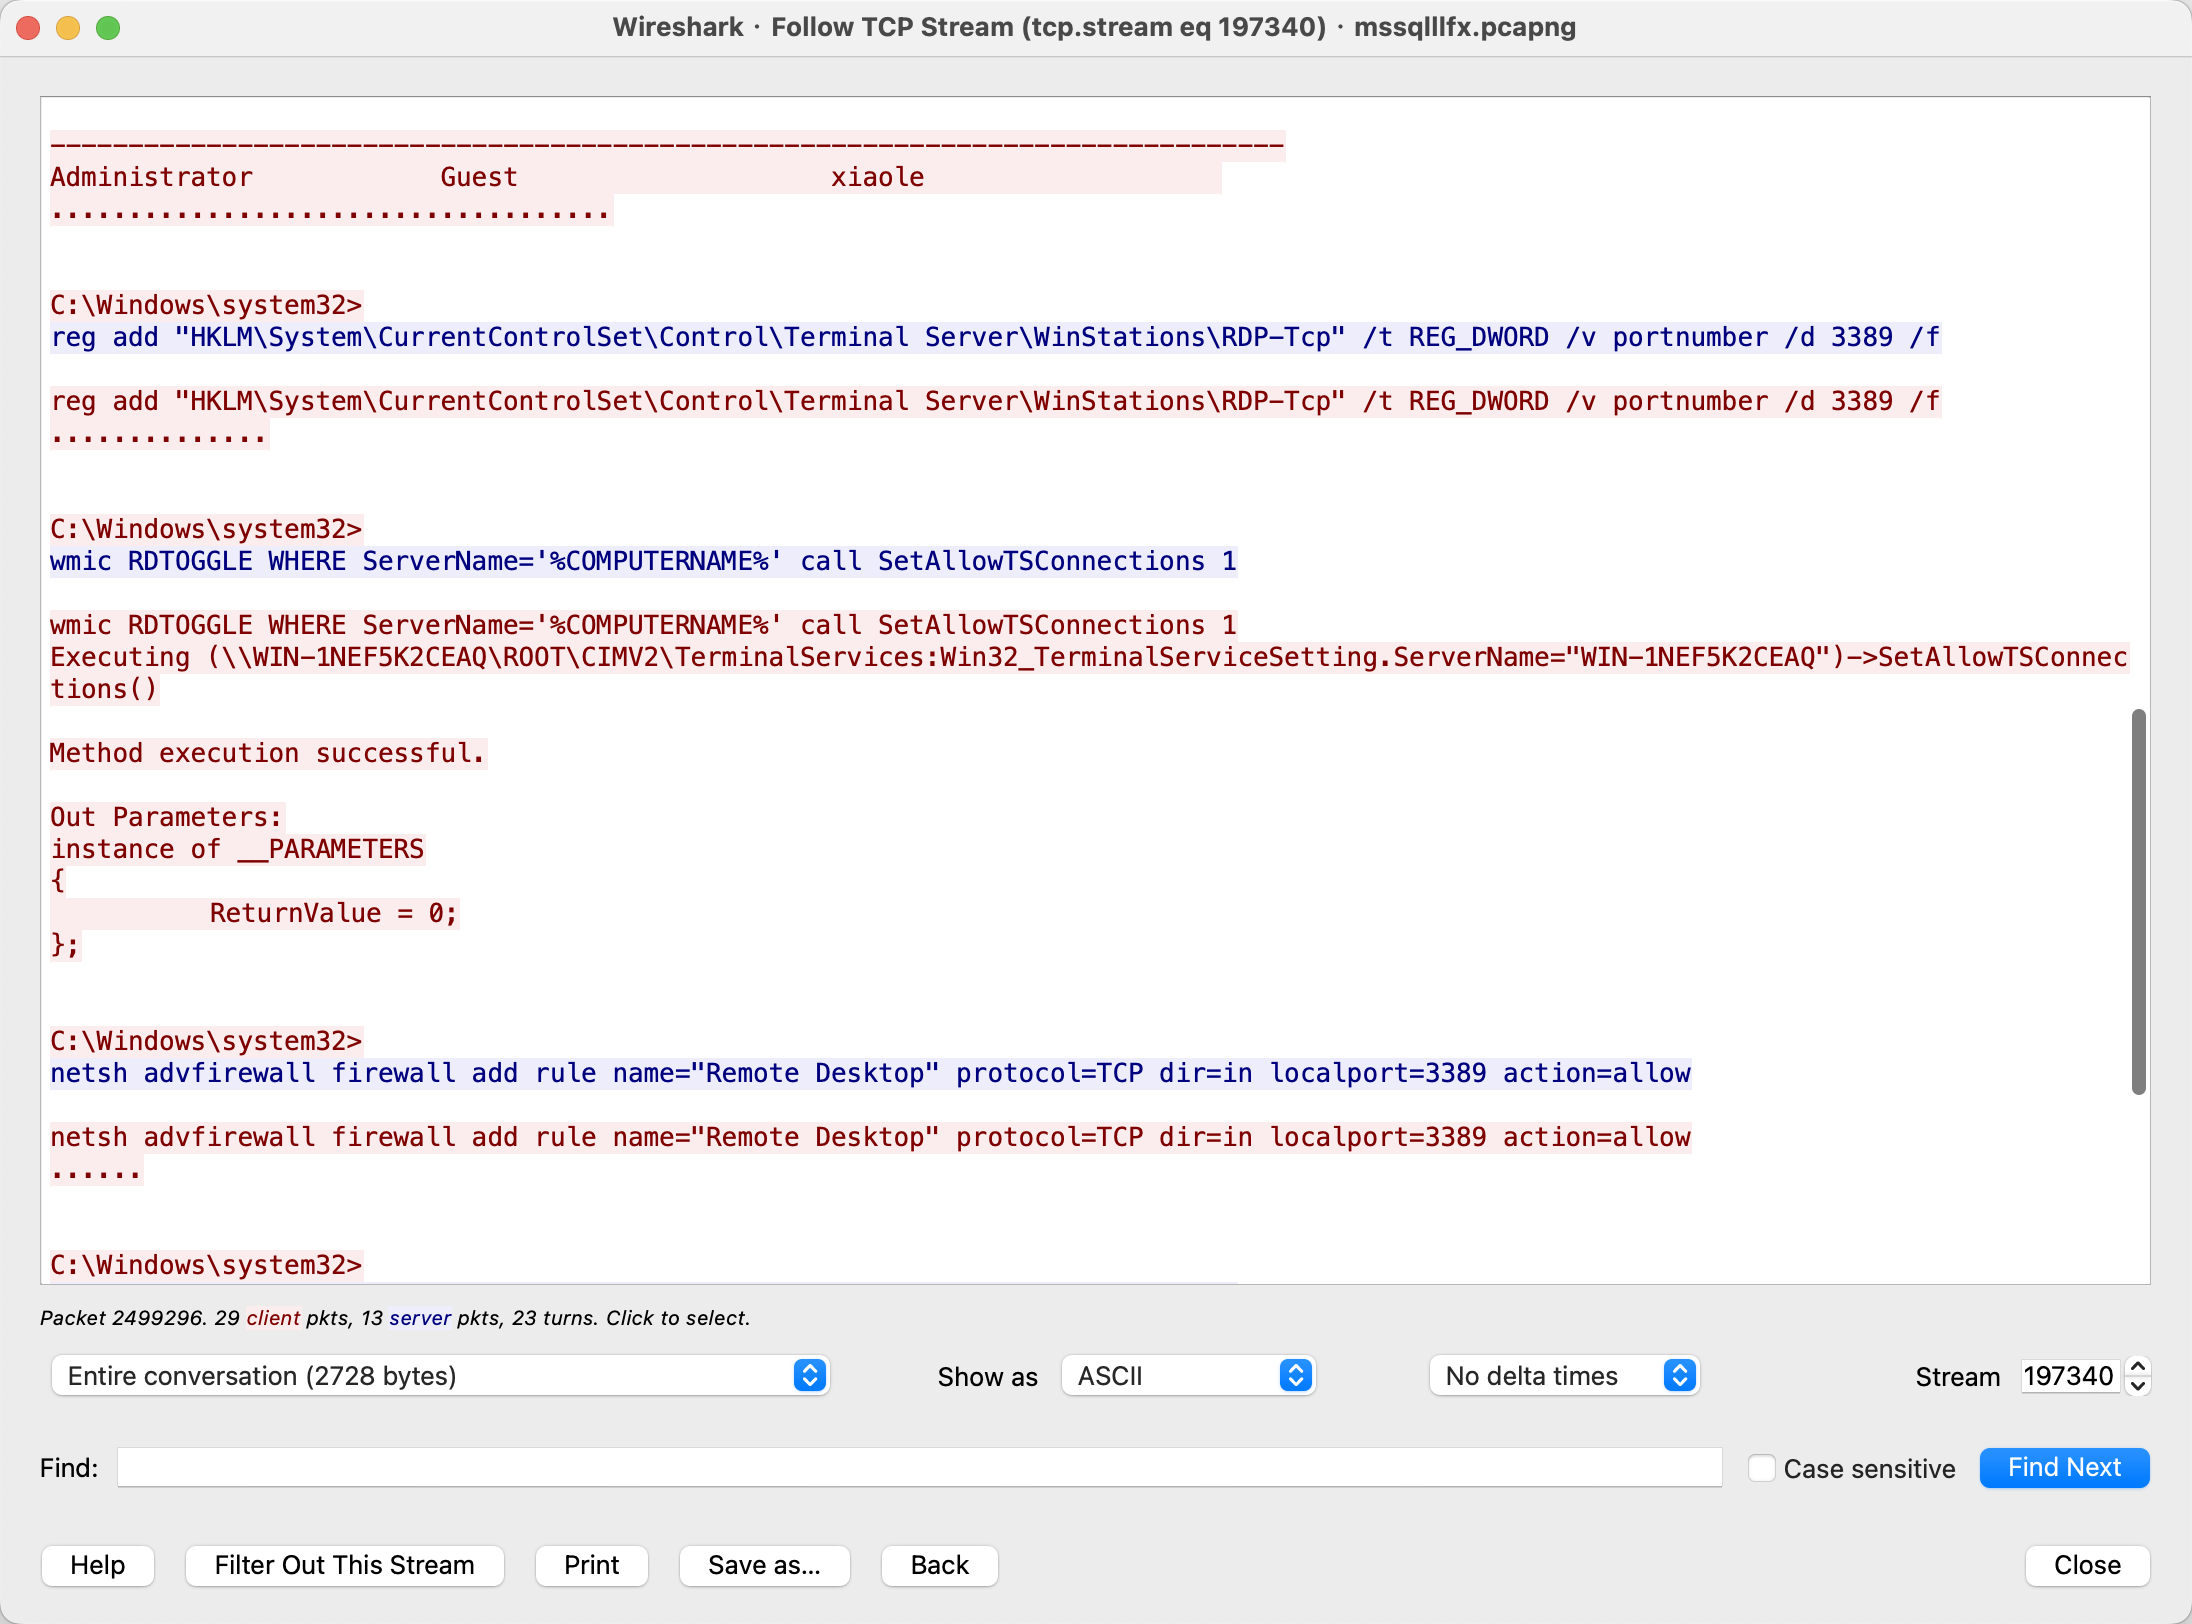Screen dimensions: 2192x1624
Task: Click the red 'reg add' echoed line
Action: (x=995, y=401)
